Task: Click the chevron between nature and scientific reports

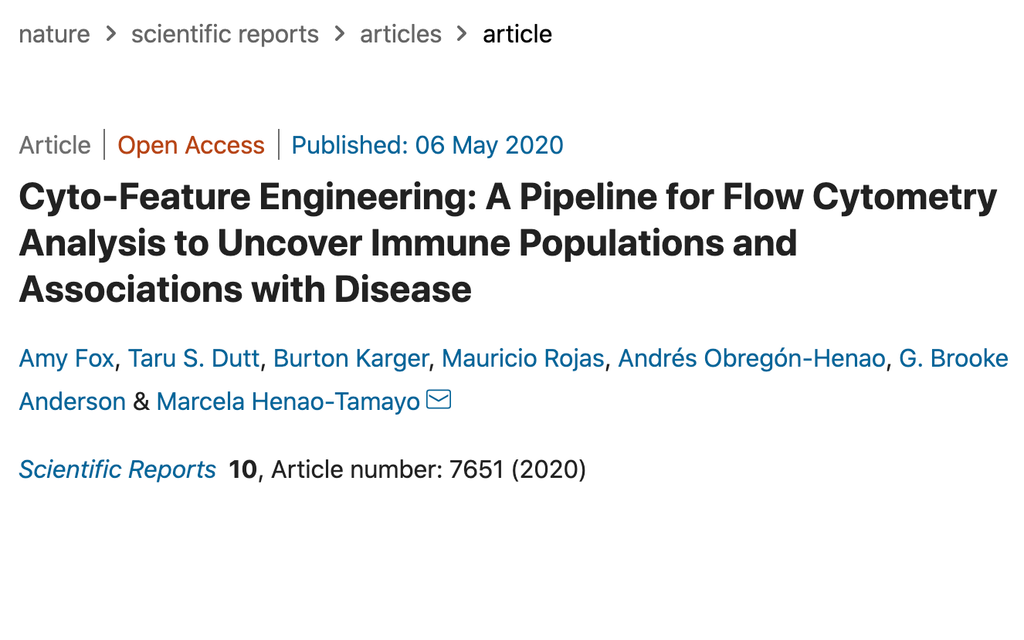Action: click(x=108, y=34)
